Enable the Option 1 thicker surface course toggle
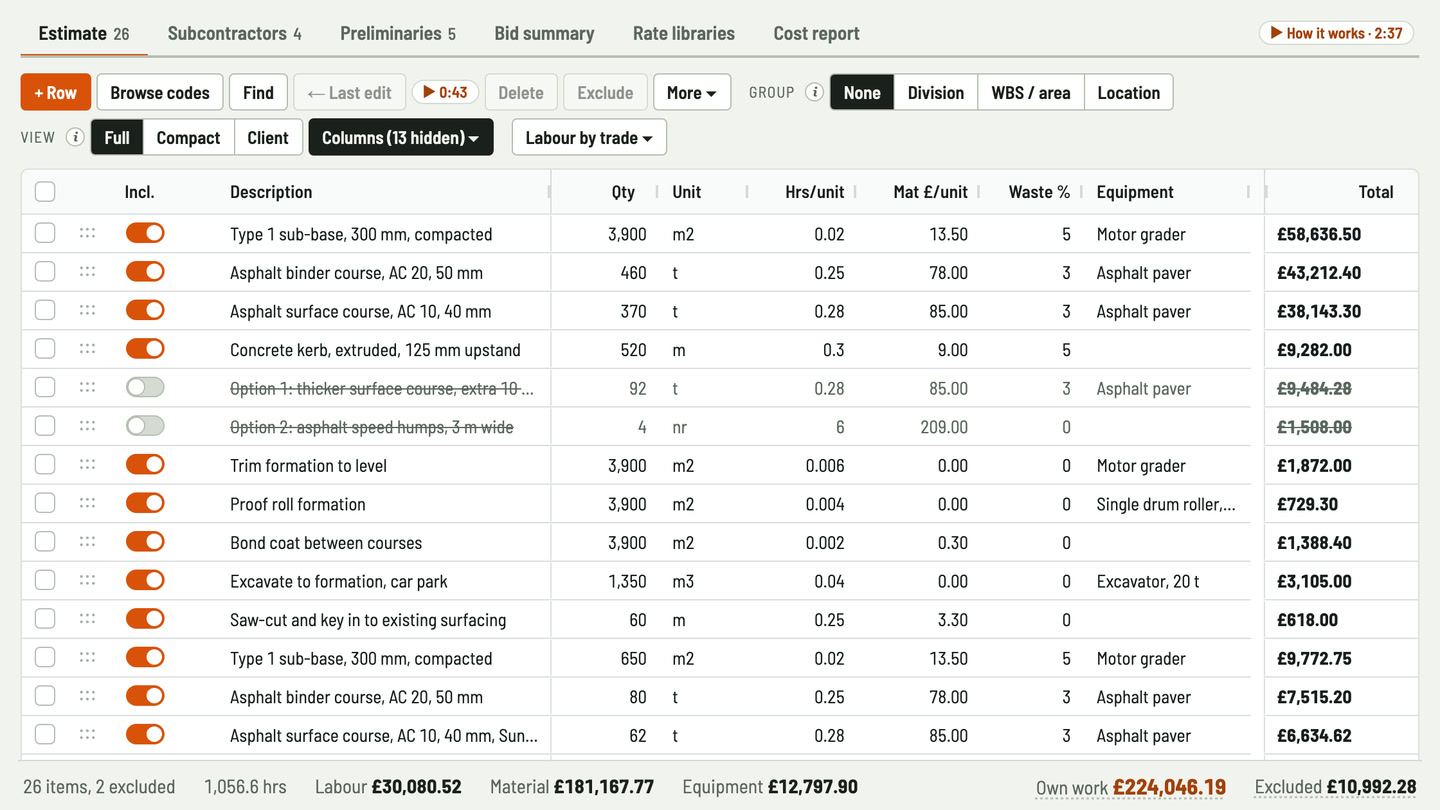This screenshot has height=810, width=1440. coord(145,388)
